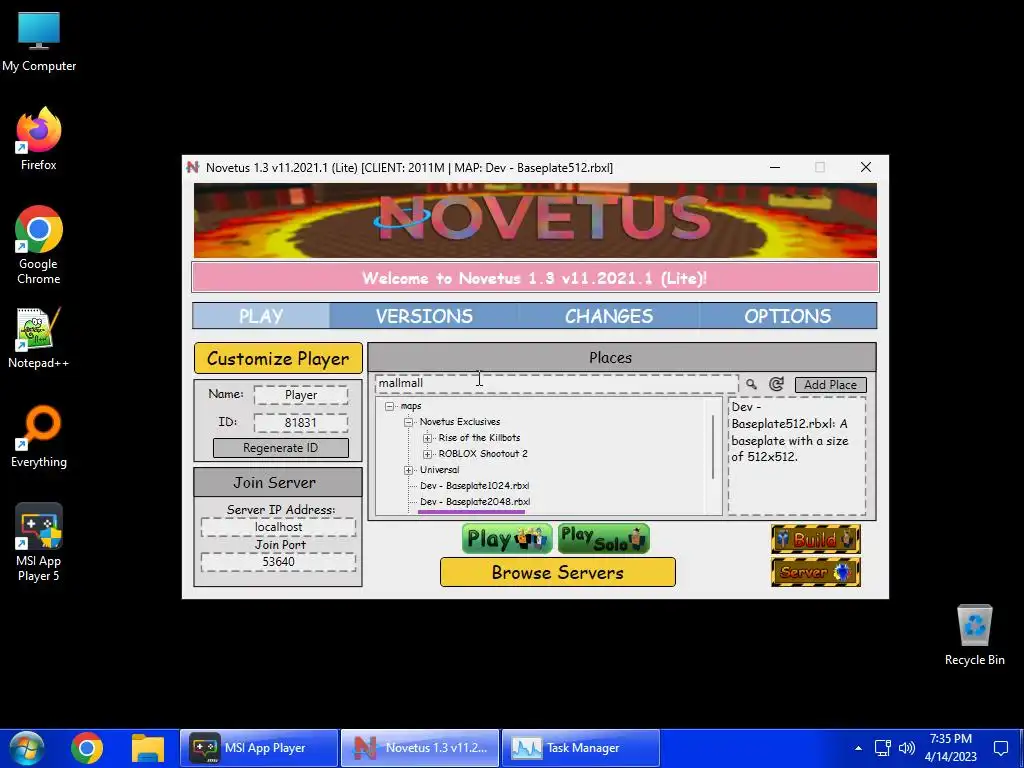Viewport: 1024px width, 768px height.
Task: Click the Server IP Address field
Action: (279, 527)
